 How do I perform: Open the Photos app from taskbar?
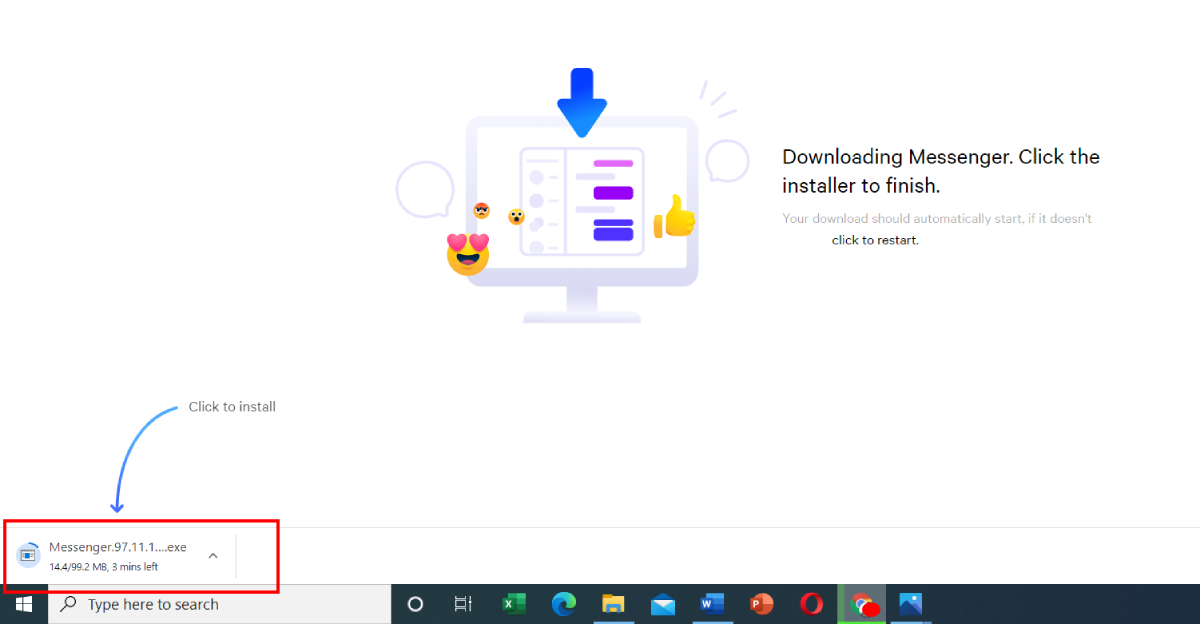(x=910, y=604)
